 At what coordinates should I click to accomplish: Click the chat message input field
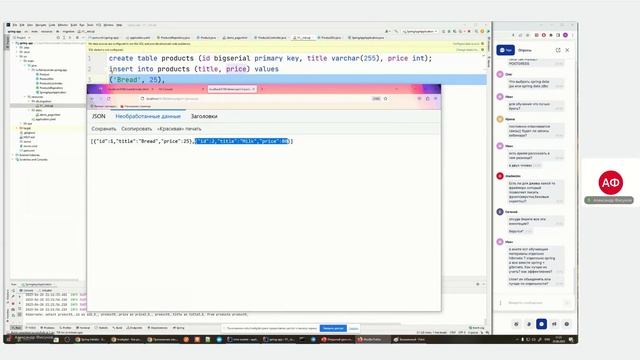pos(534,303)
